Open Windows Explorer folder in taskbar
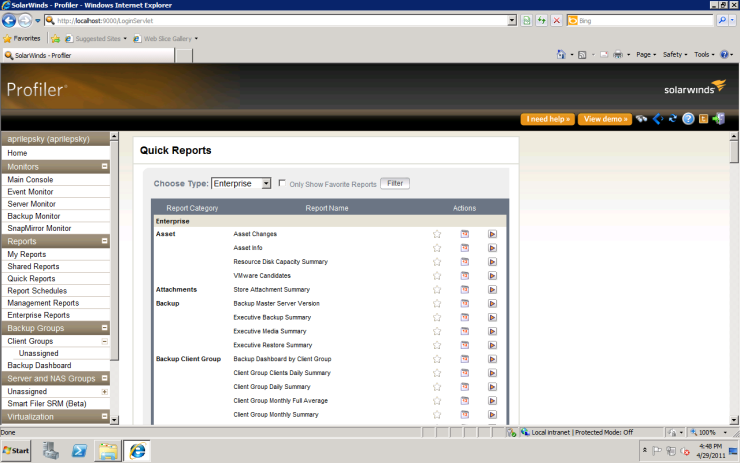The height and width of the screenshot is (463, 740). tap(108, 451)
